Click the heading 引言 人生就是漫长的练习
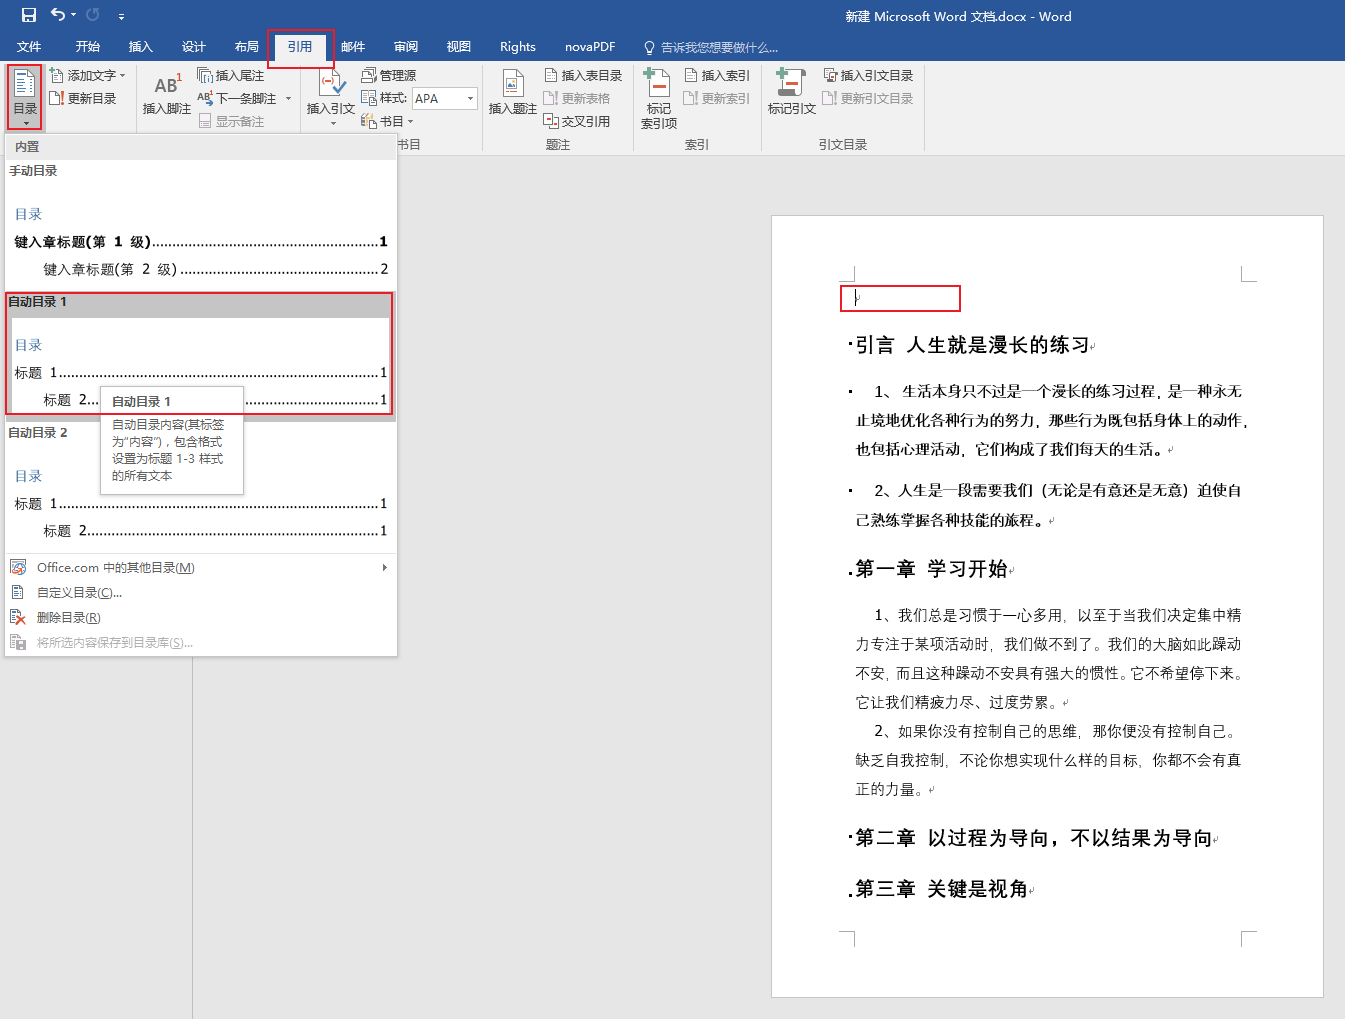Screen dimensions: 1345x1019 pyautogui.click(x=972, y=346)
